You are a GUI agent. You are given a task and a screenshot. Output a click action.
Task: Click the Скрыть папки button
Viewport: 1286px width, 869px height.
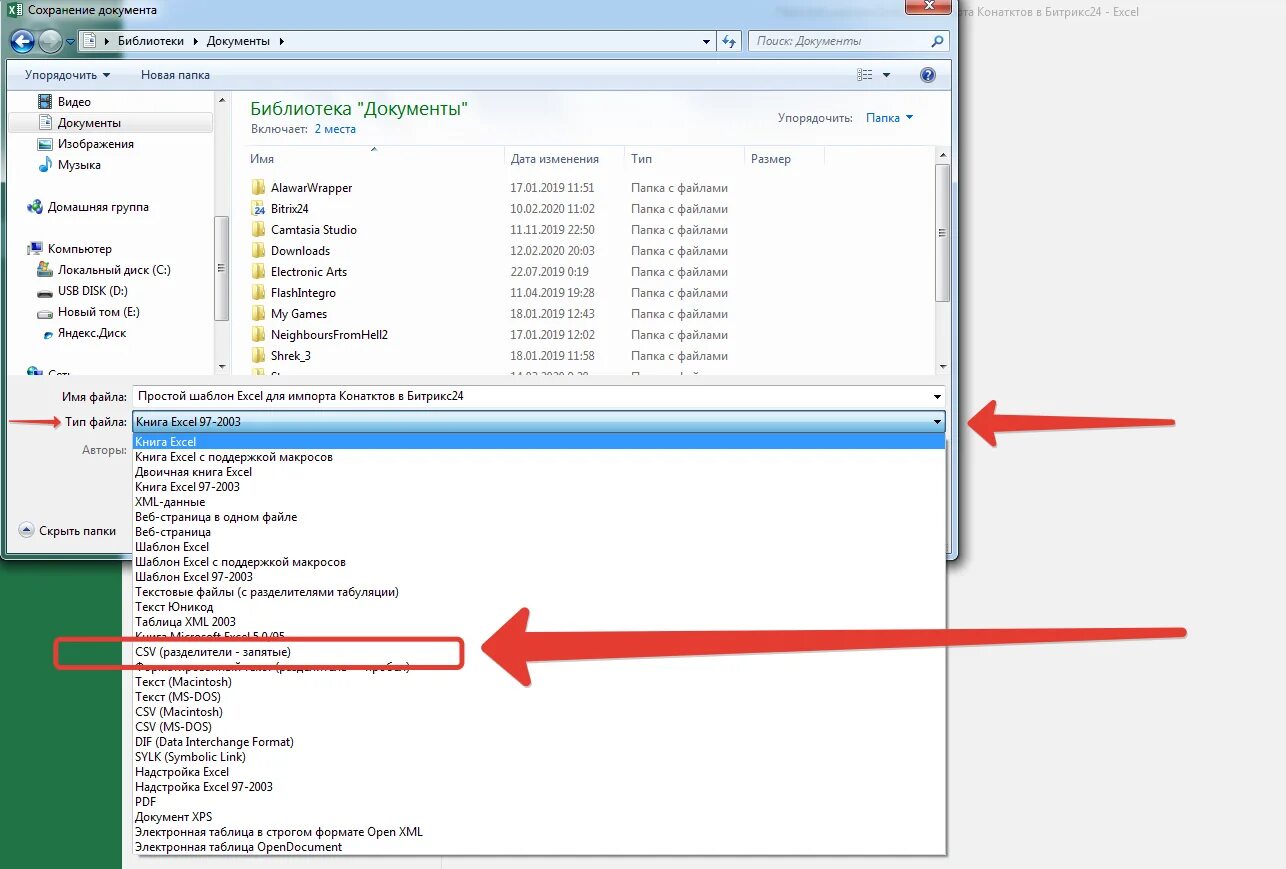click(68, 531)
